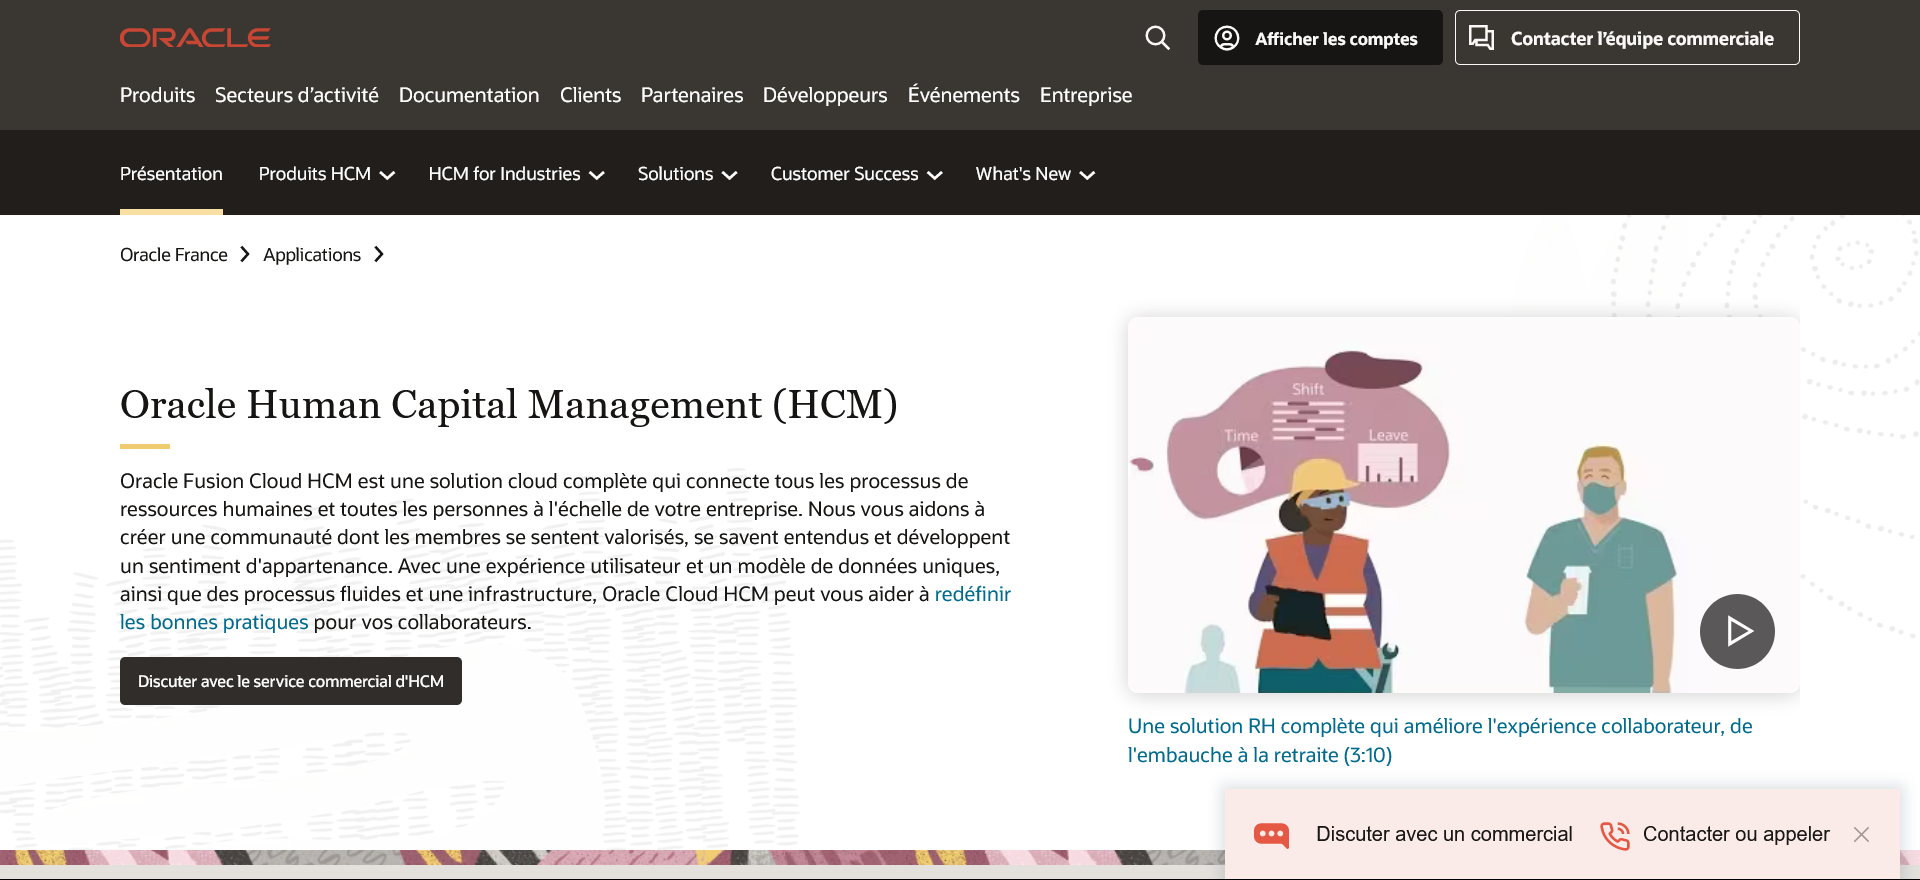The width and height of the screenshot is (1920, 880).
Task: Open Documentation menu
Action: (x=469, y=95)
